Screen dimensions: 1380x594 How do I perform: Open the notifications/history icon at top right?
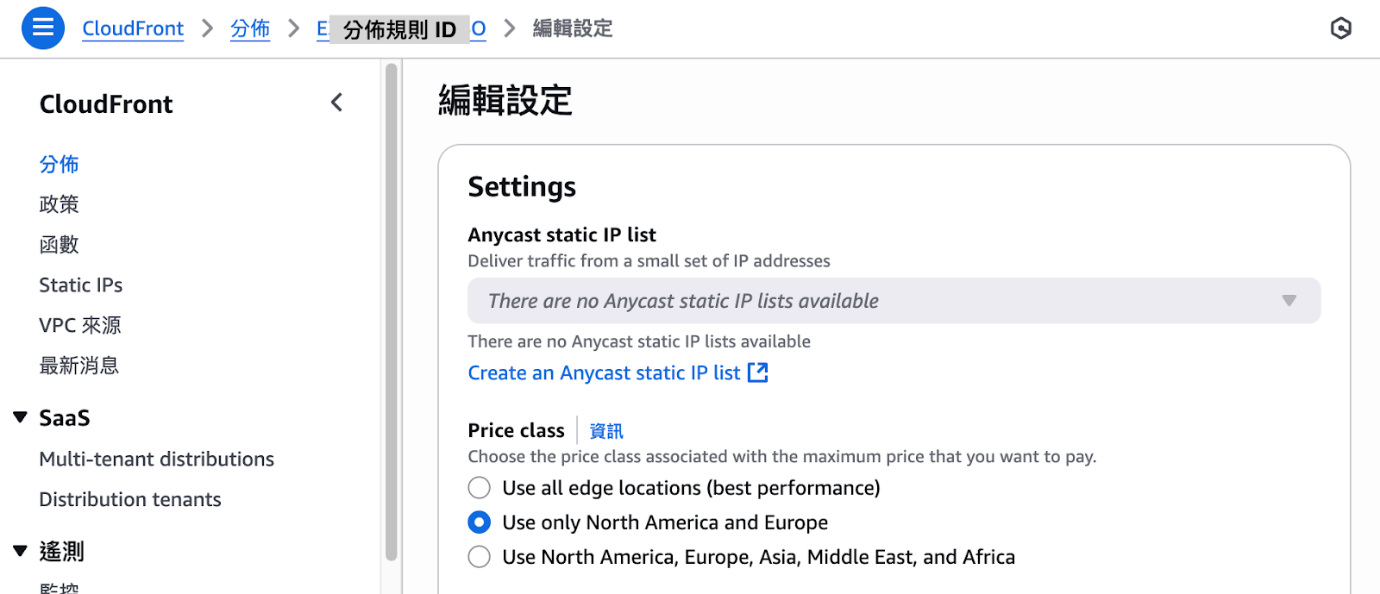[x=1341, y=29]
